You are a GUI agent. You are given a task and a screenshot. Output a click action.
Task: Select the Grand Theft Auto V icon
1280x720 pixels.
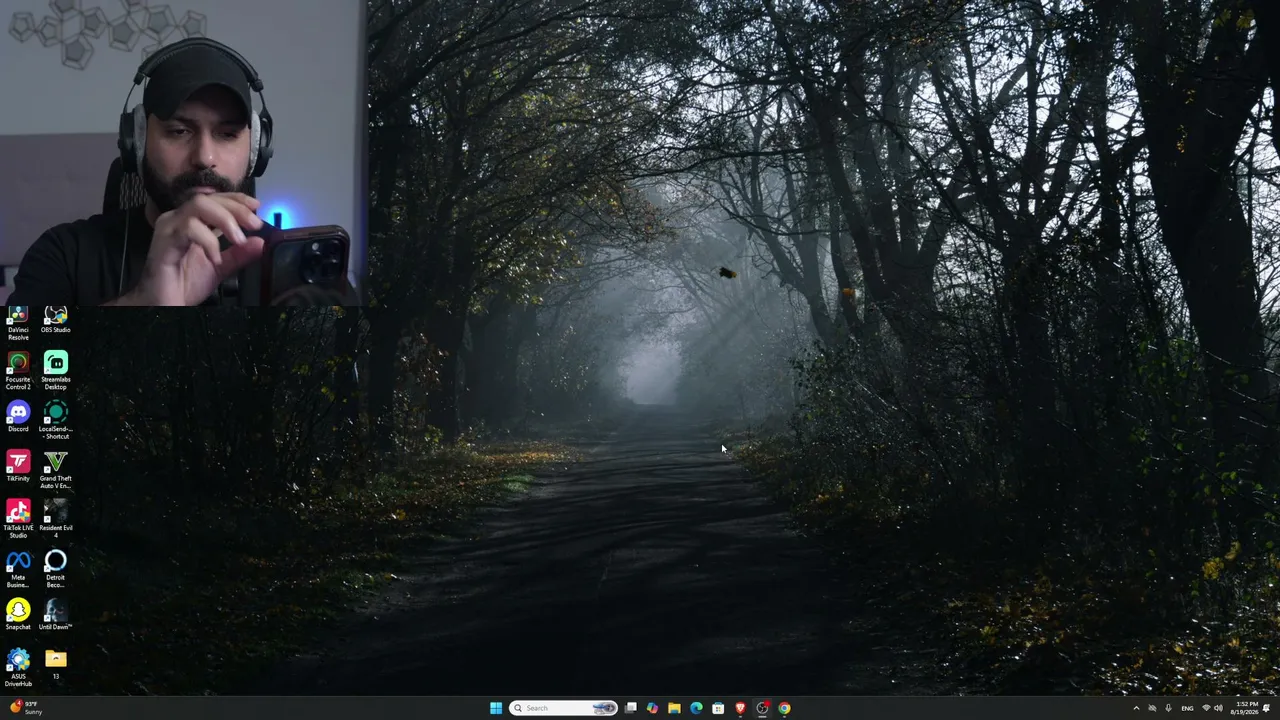pyautogui.click(x=55, y=470)
